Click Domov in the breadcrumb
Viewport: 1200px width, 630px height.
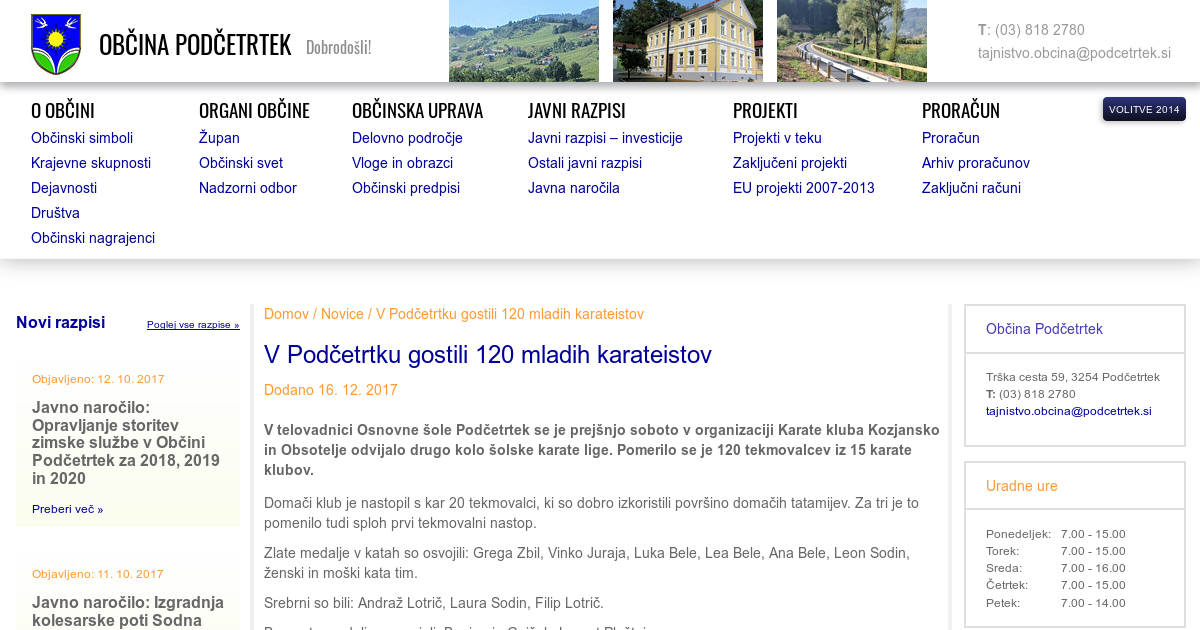286,314
